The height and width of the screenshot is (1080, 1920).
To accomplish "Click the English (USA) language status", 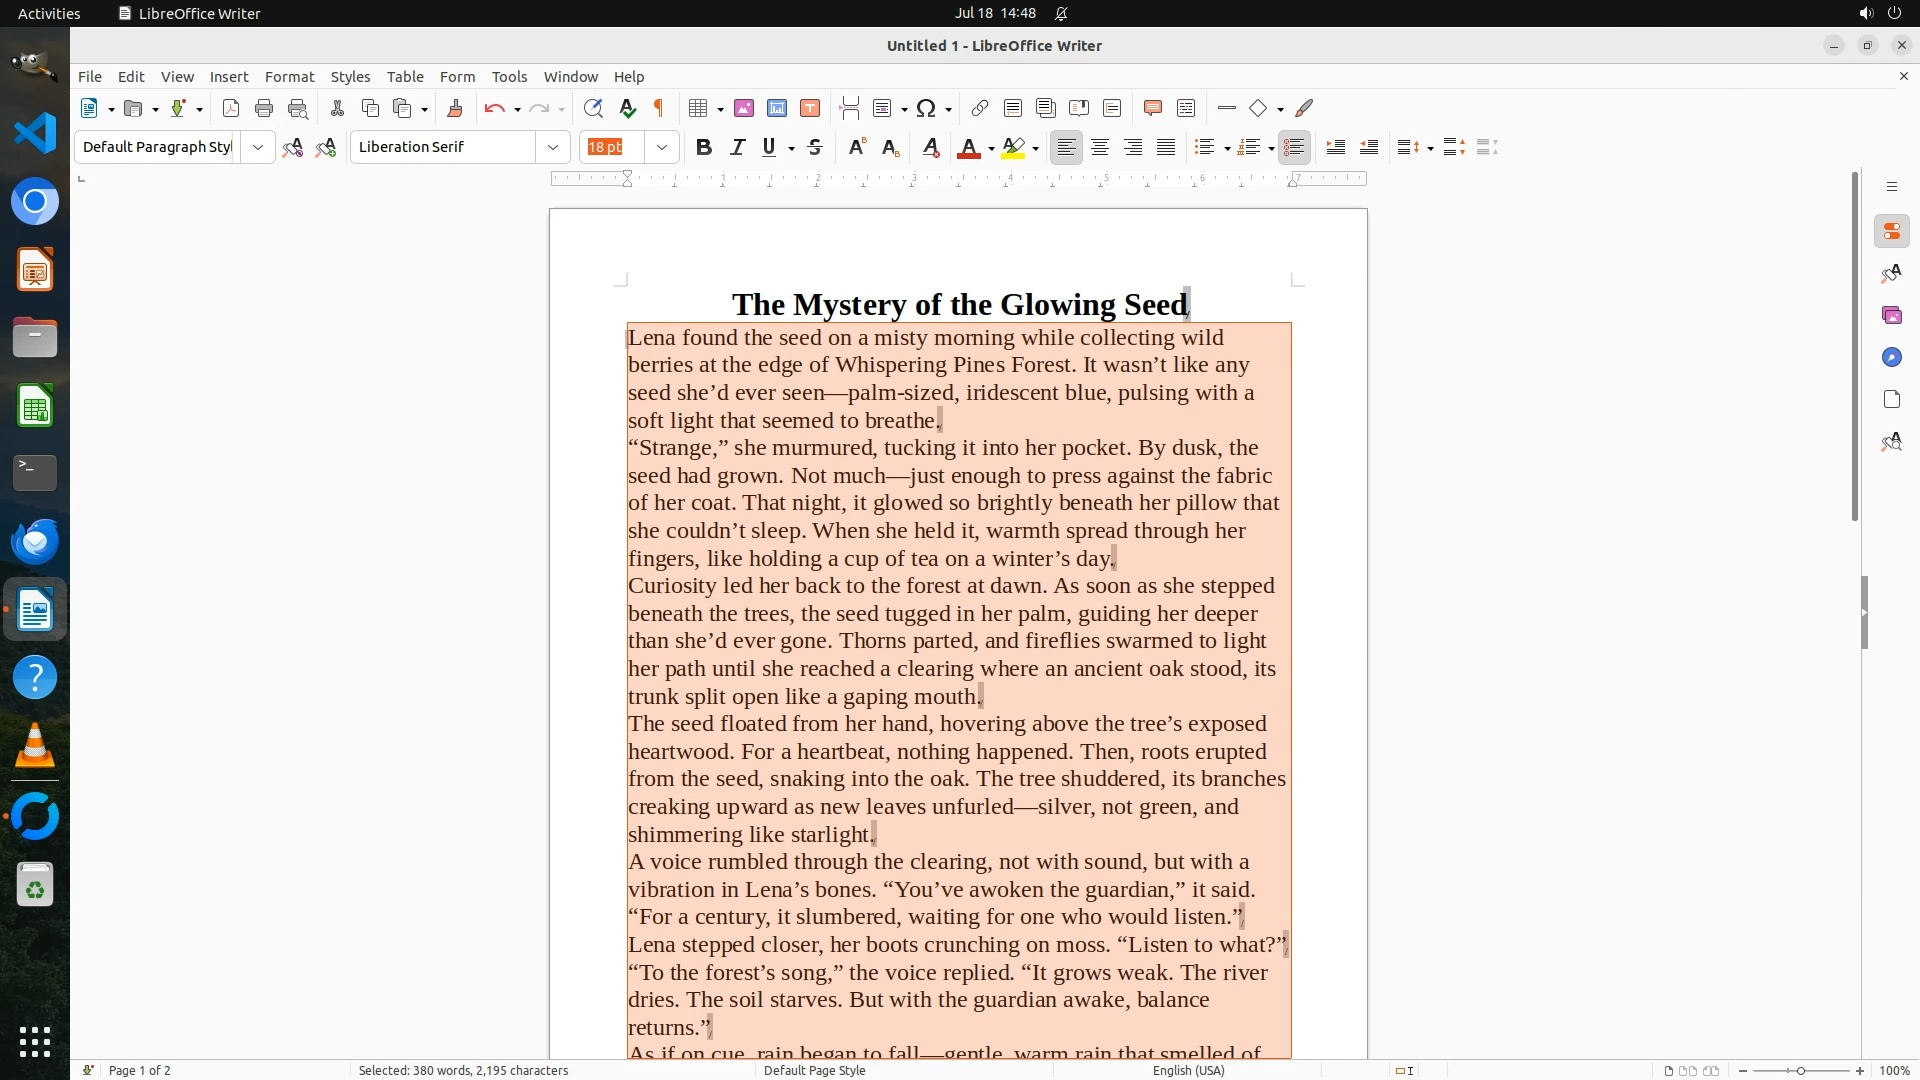I will click(1188, 1070).
